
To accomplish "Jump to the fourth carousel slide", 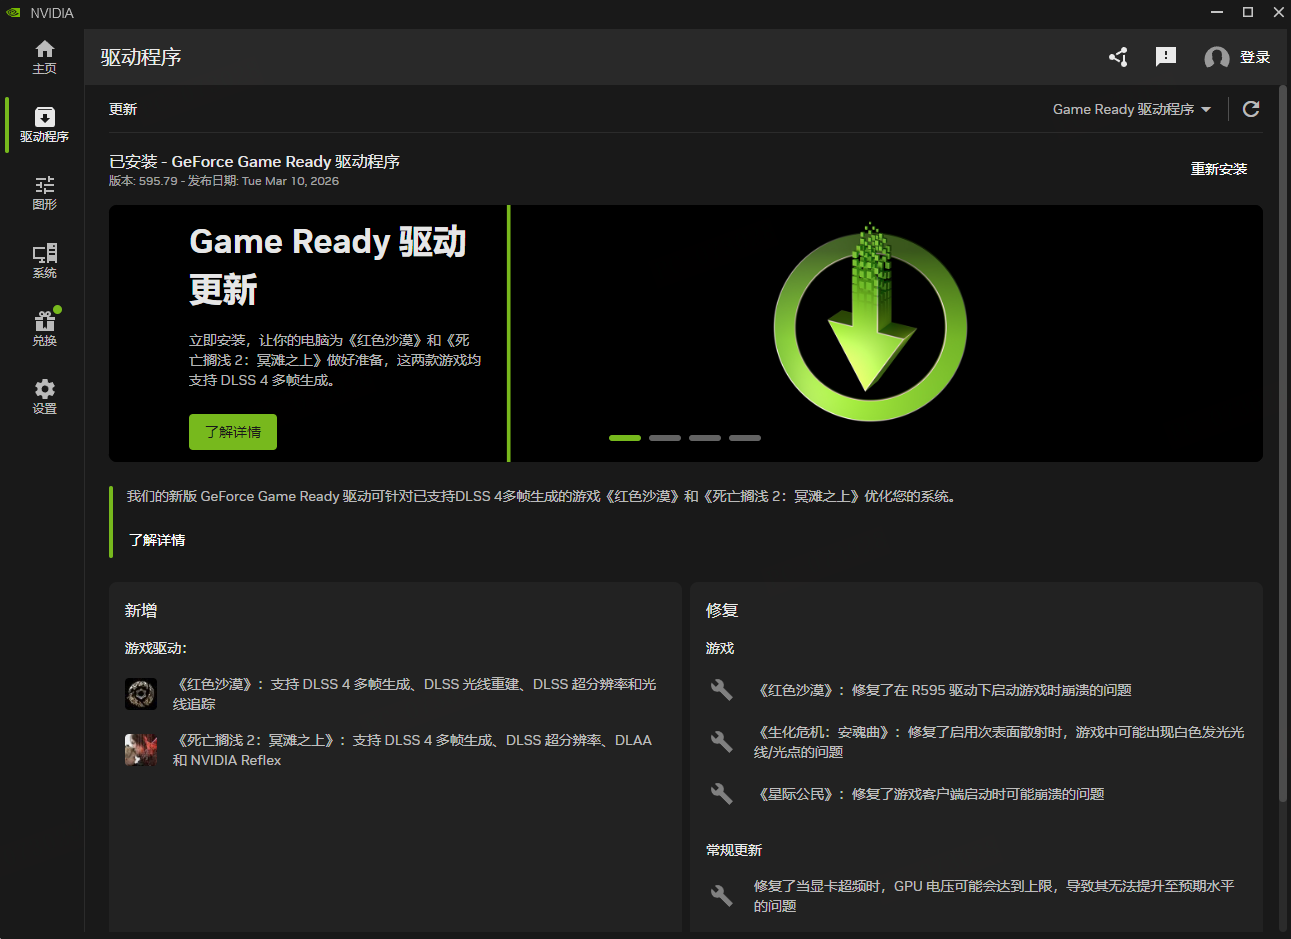I will tap(745, 438).
